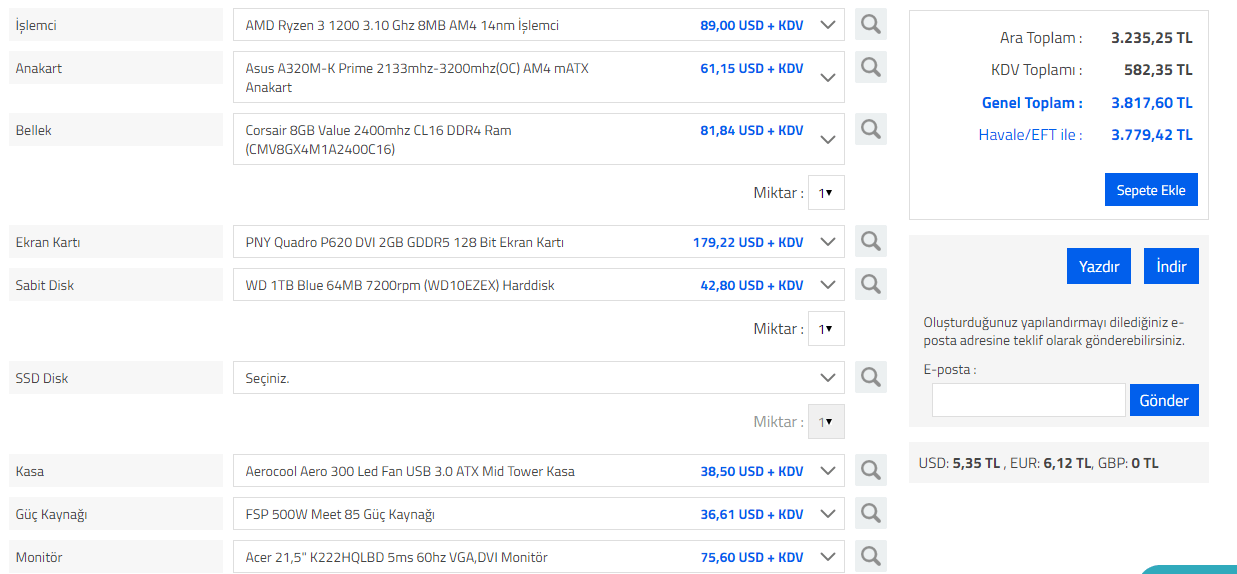This screenshot has height=574, width=1237.
Task: Click the search icon beside İşlemci row
Action: pyautogui.click(x=871, y=25)
